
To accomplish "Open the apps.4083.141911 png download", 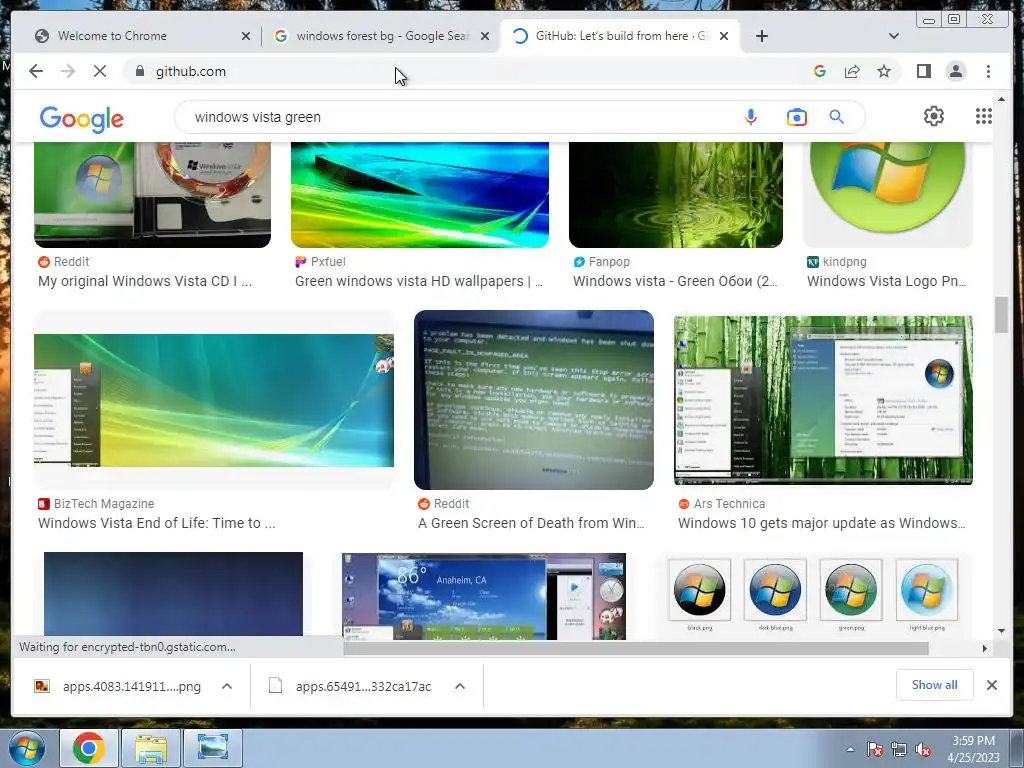I will click(x=118, y=686).
